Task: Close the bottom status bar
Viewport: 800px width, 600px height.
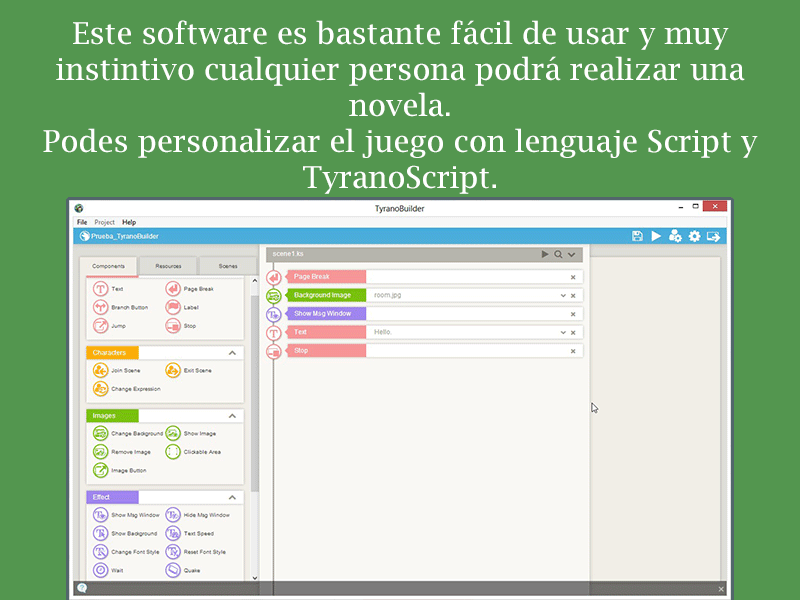Action: pos(720,589)
